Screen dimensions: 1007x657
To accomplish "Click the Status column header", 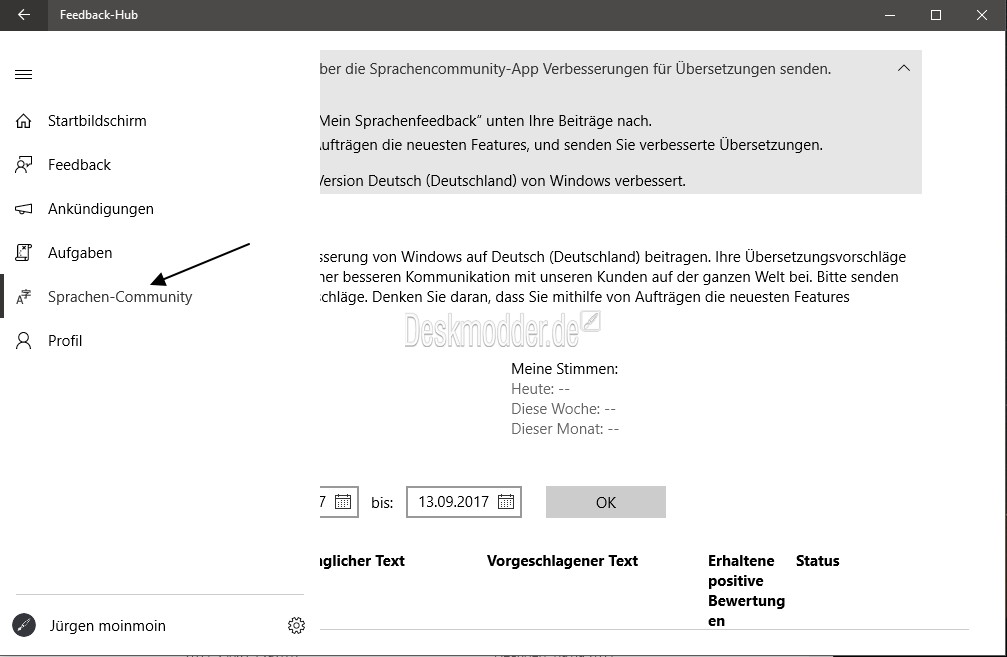I will tap(818, 561).
